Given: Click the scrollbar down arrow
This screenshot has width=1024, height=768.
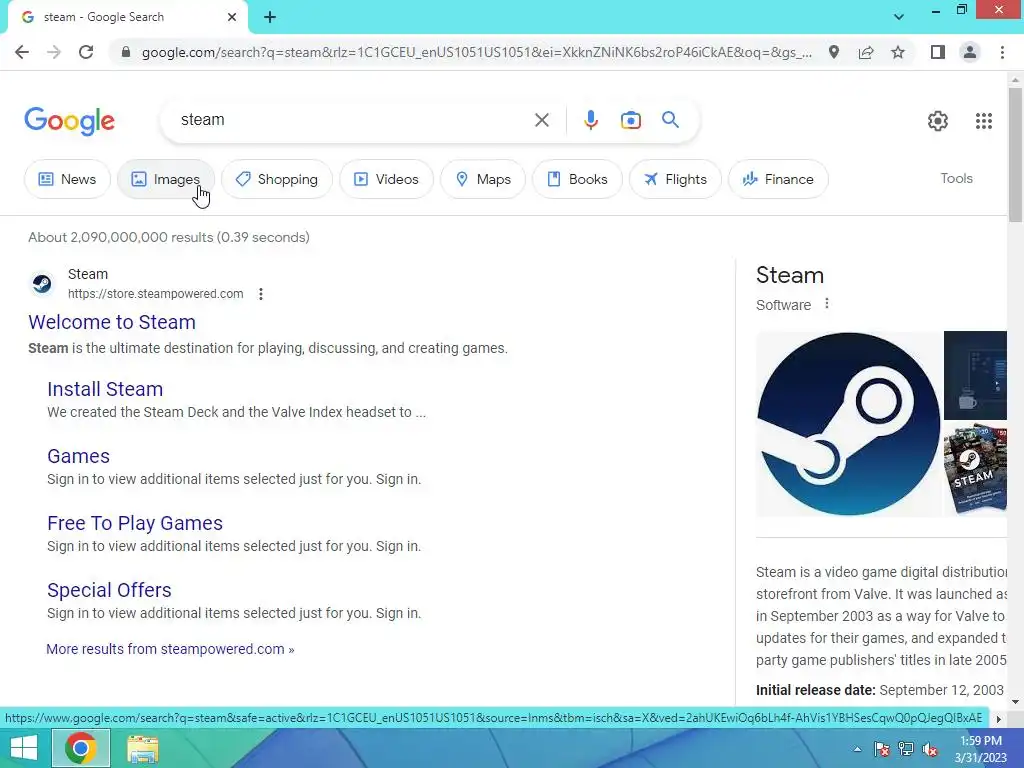Looking at the screenshot, I should pyautogui.click(x=1015, y=702).
